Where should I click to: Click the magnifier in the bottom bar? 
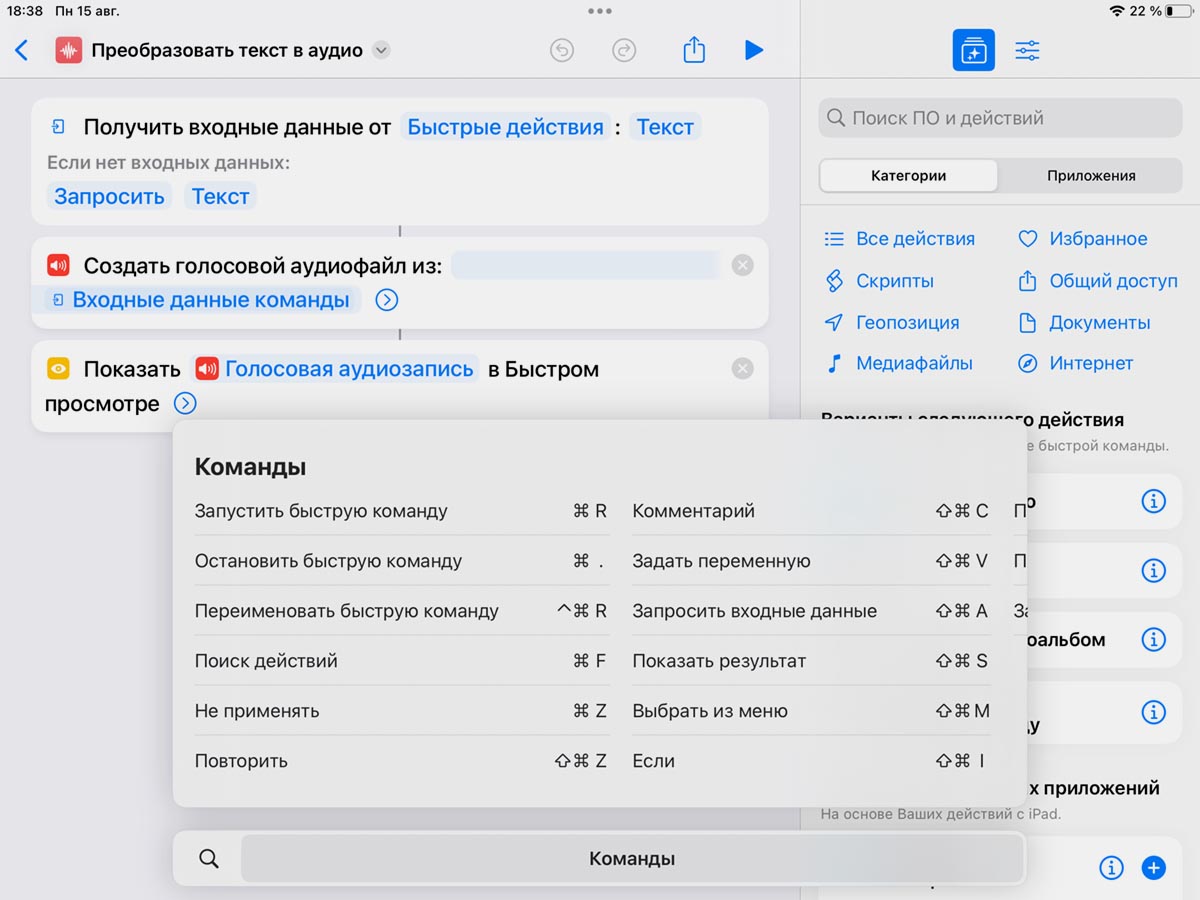(208, 859)
